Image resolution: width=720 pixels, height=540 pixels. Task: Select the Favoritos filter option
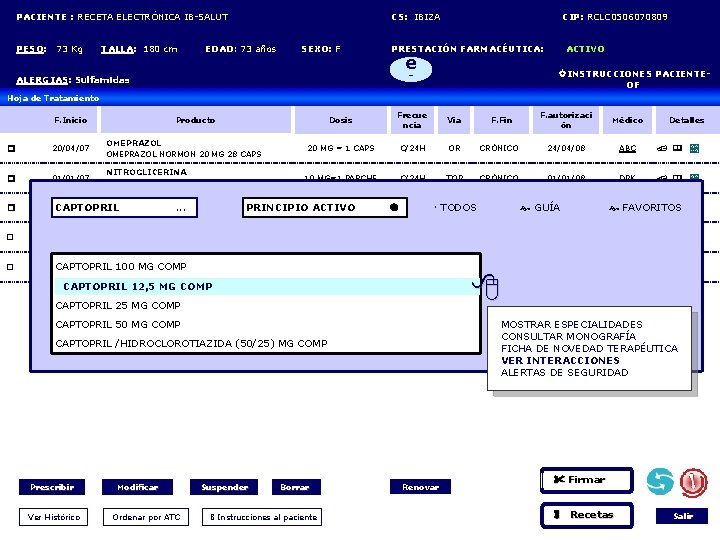point(645,208)
